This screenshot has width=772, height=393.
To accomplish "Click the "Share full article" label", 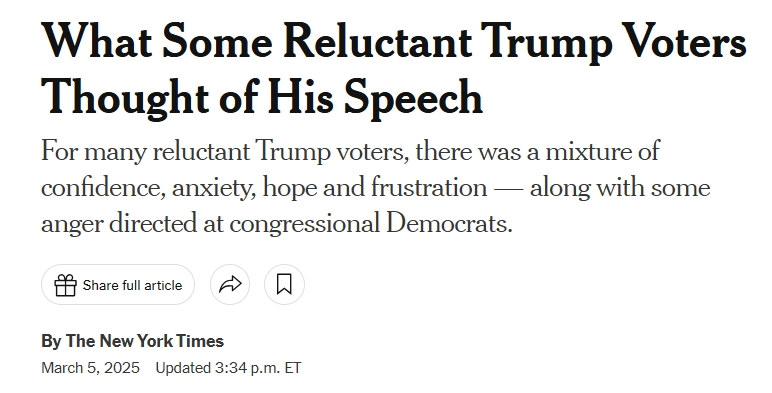I will [132, 285].
